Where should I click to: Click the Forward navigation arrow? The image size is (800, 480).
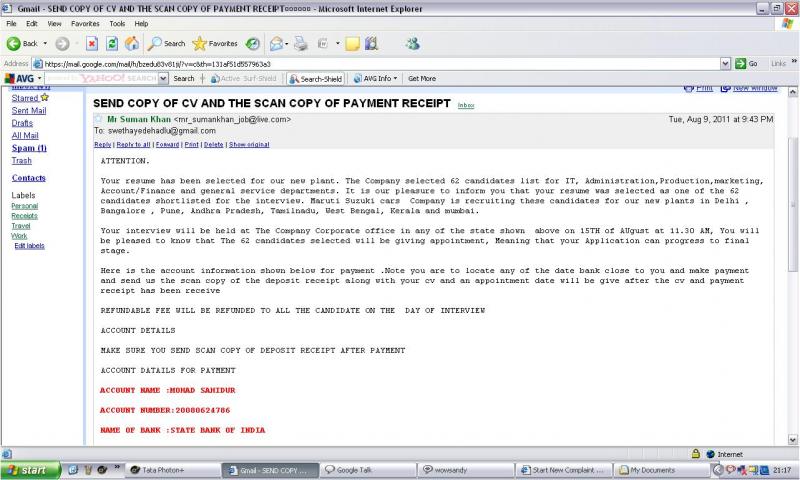(x=62, y=44)
